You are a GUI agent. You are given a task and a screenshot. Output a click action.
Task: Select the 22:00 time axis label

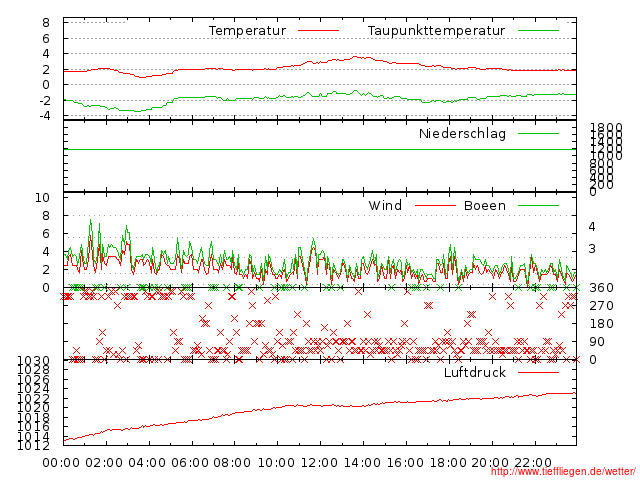tap(533, 463)
